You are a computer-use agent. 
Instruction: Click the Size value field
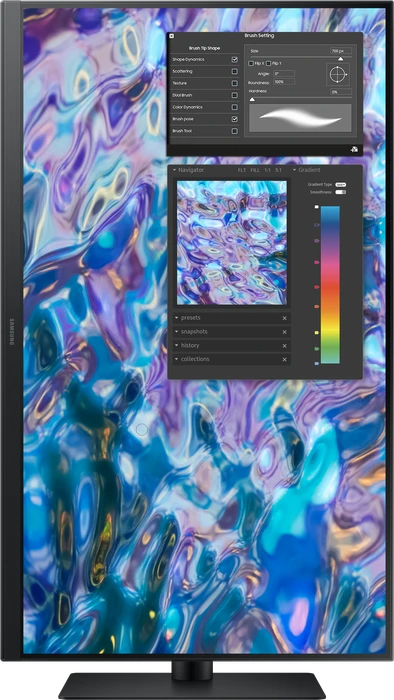[x=341, y=51]
